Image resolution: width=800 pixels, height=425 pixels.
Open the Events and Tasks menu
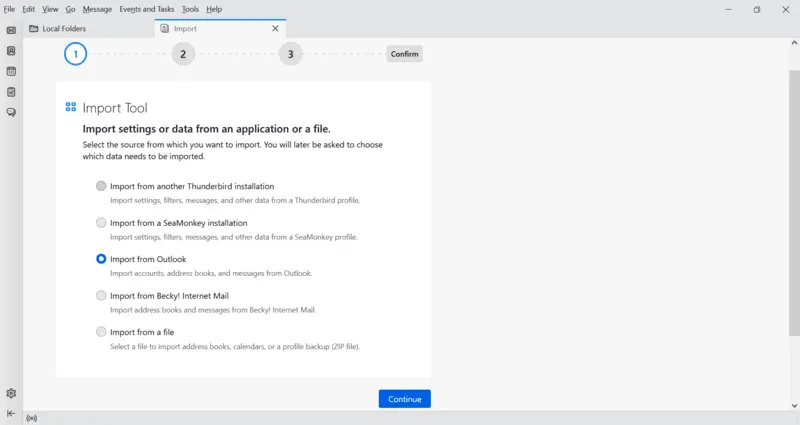pyautogui.click(x=146, y=9)
